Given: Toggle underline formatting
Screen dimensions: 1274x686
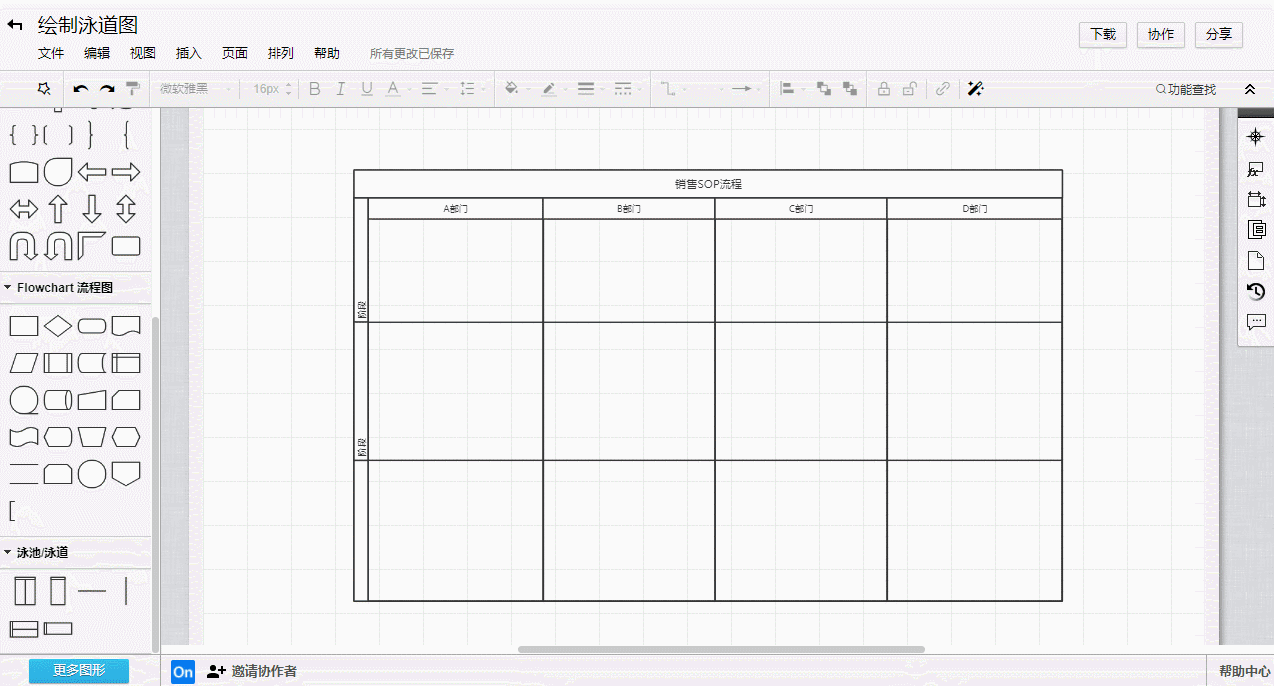Looking at the screenshot, I should point(367,89).
